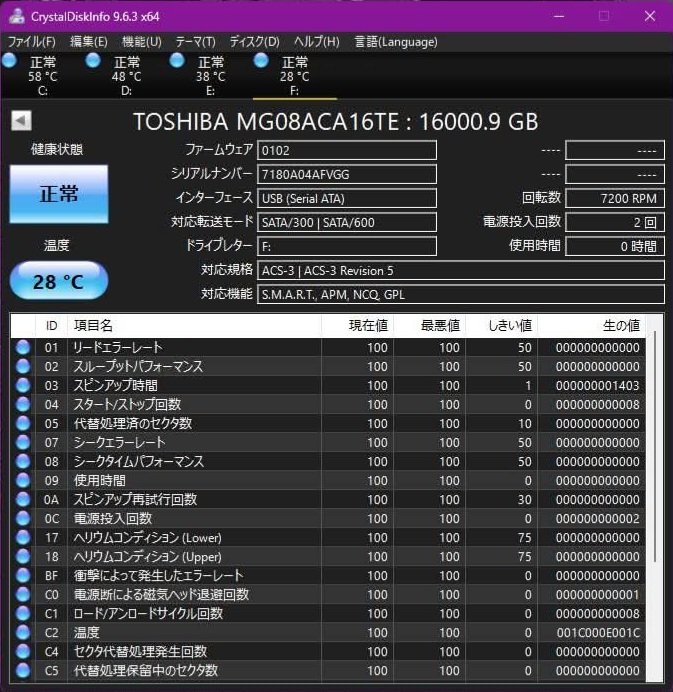Open the ディスク(D) menu
The width and height of the screenshot is (673, 692).
pos(254,42)
